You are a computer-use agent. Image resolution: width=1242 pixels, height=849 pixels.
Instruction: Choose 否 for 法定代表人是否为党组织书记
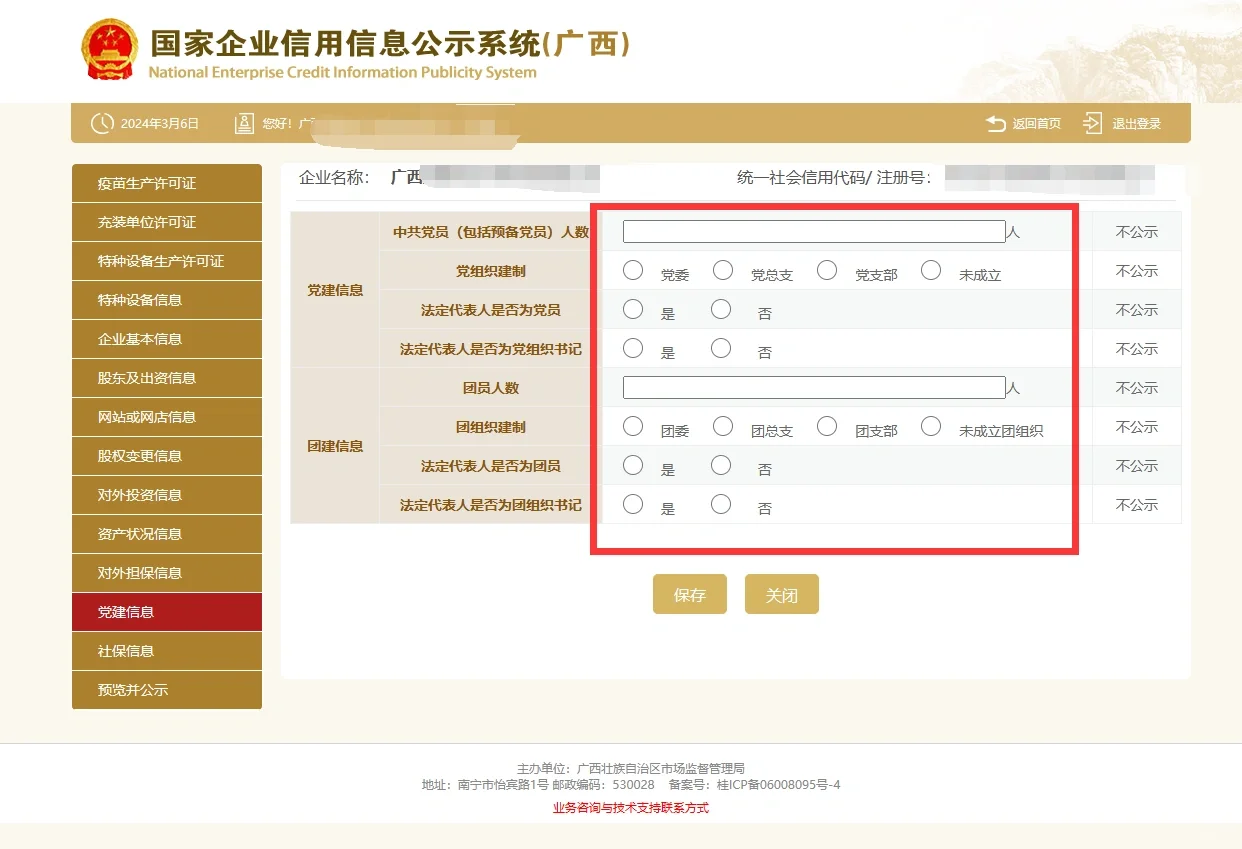tap(721, 348)
